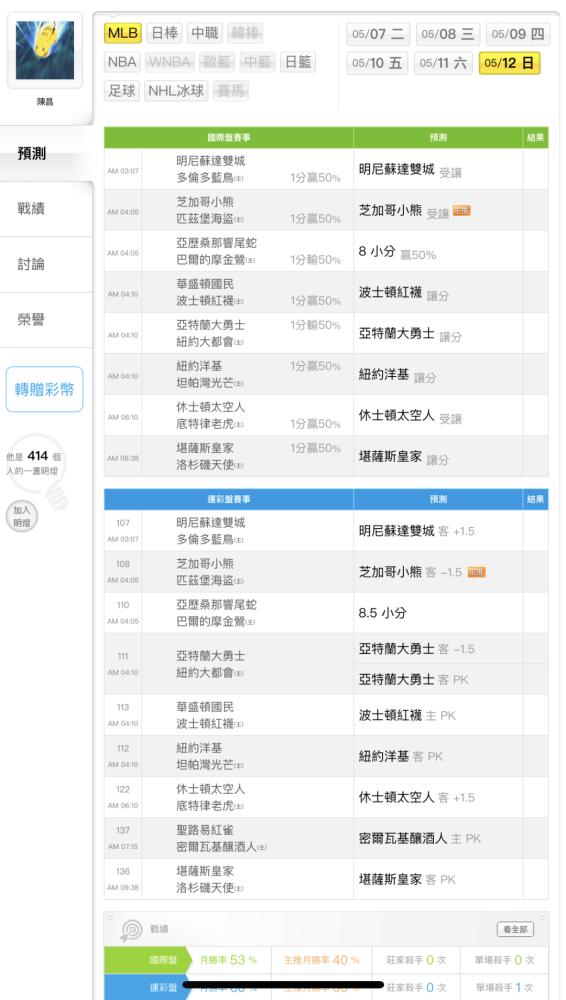
Task: Click the prediction 密爾瓦基釀酒人 主 PK
Action: (419, 839)
